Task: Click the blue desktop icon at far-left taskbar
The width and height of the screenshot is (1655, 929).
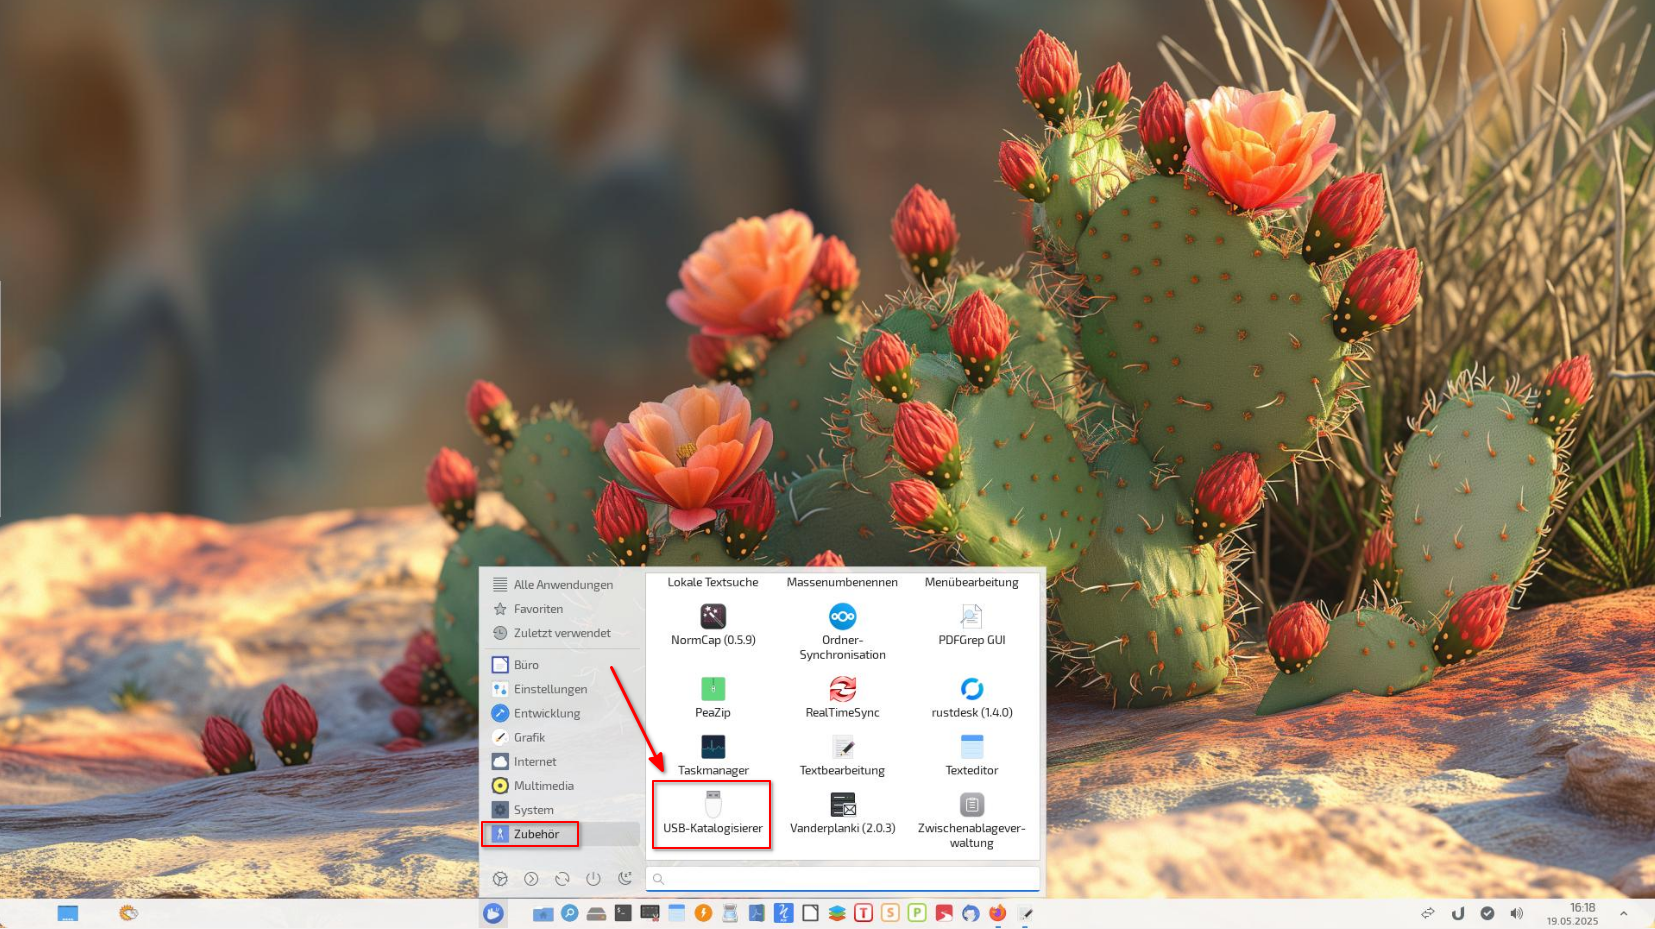Action: tap(67, 913)
